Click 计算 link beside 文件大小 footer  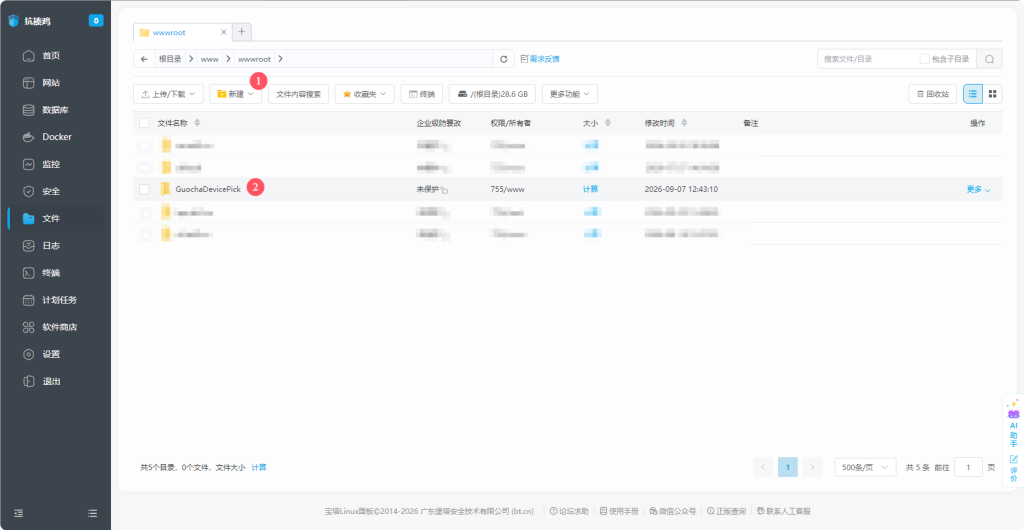tap(259, 467)
